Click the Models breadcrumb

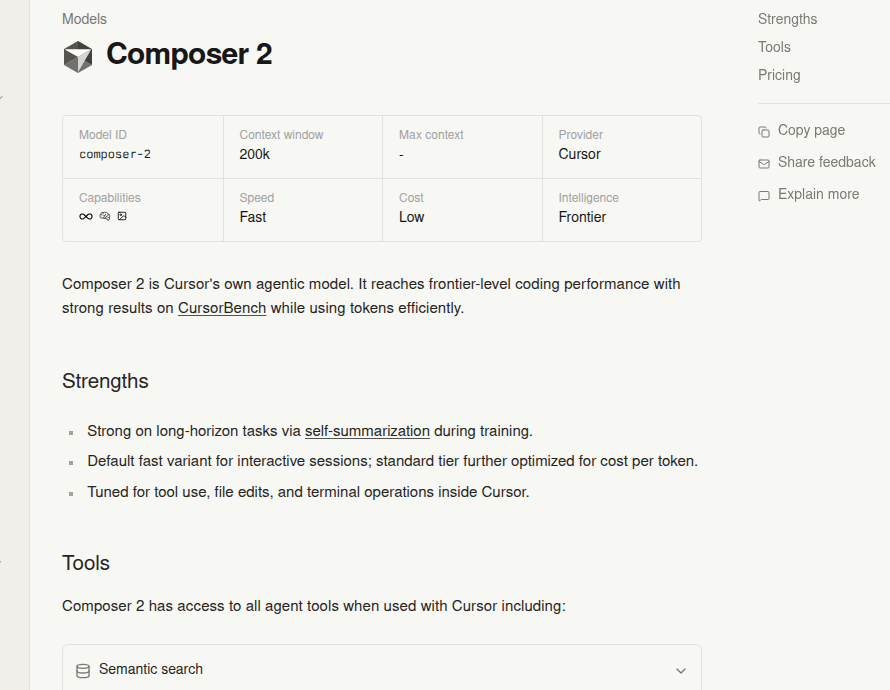[x=84, y=19]
